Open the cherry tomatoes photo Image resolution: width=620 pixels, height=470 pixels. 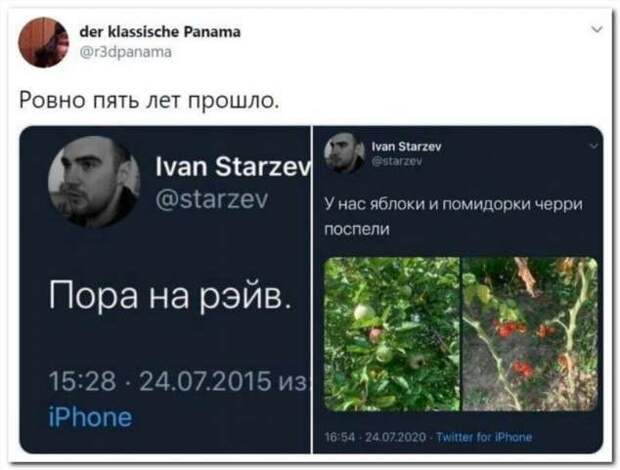click(x=530, y=334)
